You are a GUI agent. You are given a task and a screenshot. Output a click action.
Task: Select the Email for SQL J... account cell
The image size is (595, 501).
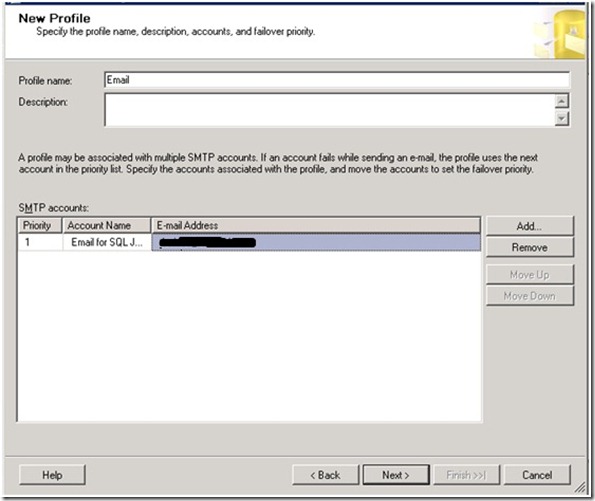[107, 242]
